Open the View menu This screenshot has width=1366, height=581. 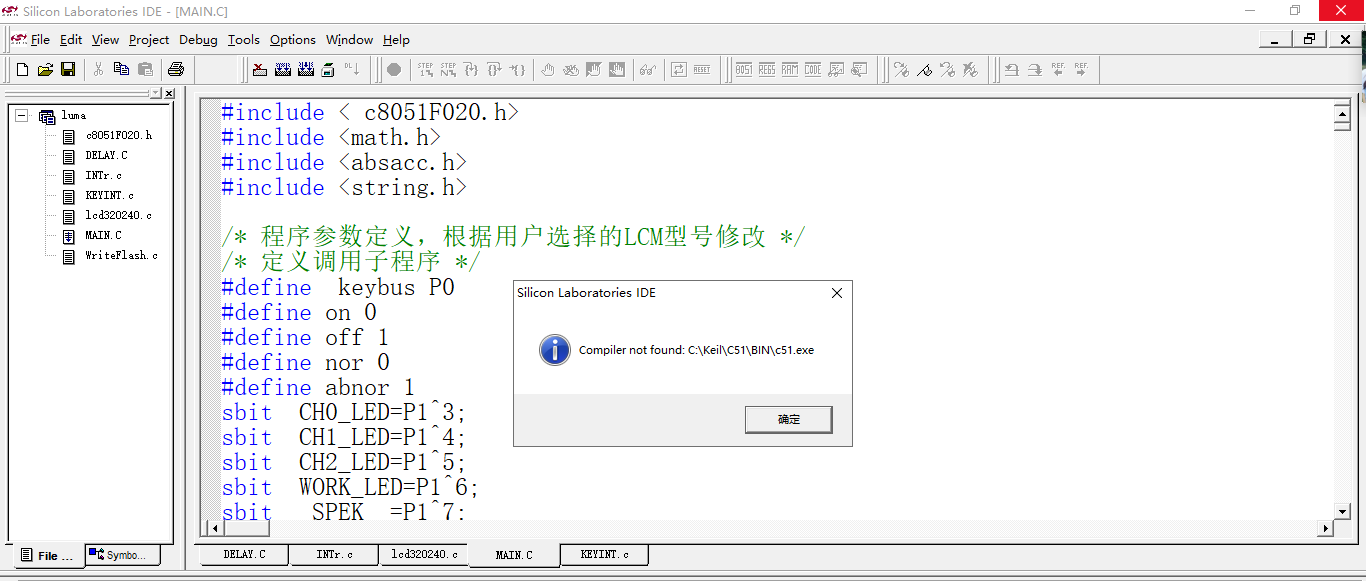pos(105,40)
